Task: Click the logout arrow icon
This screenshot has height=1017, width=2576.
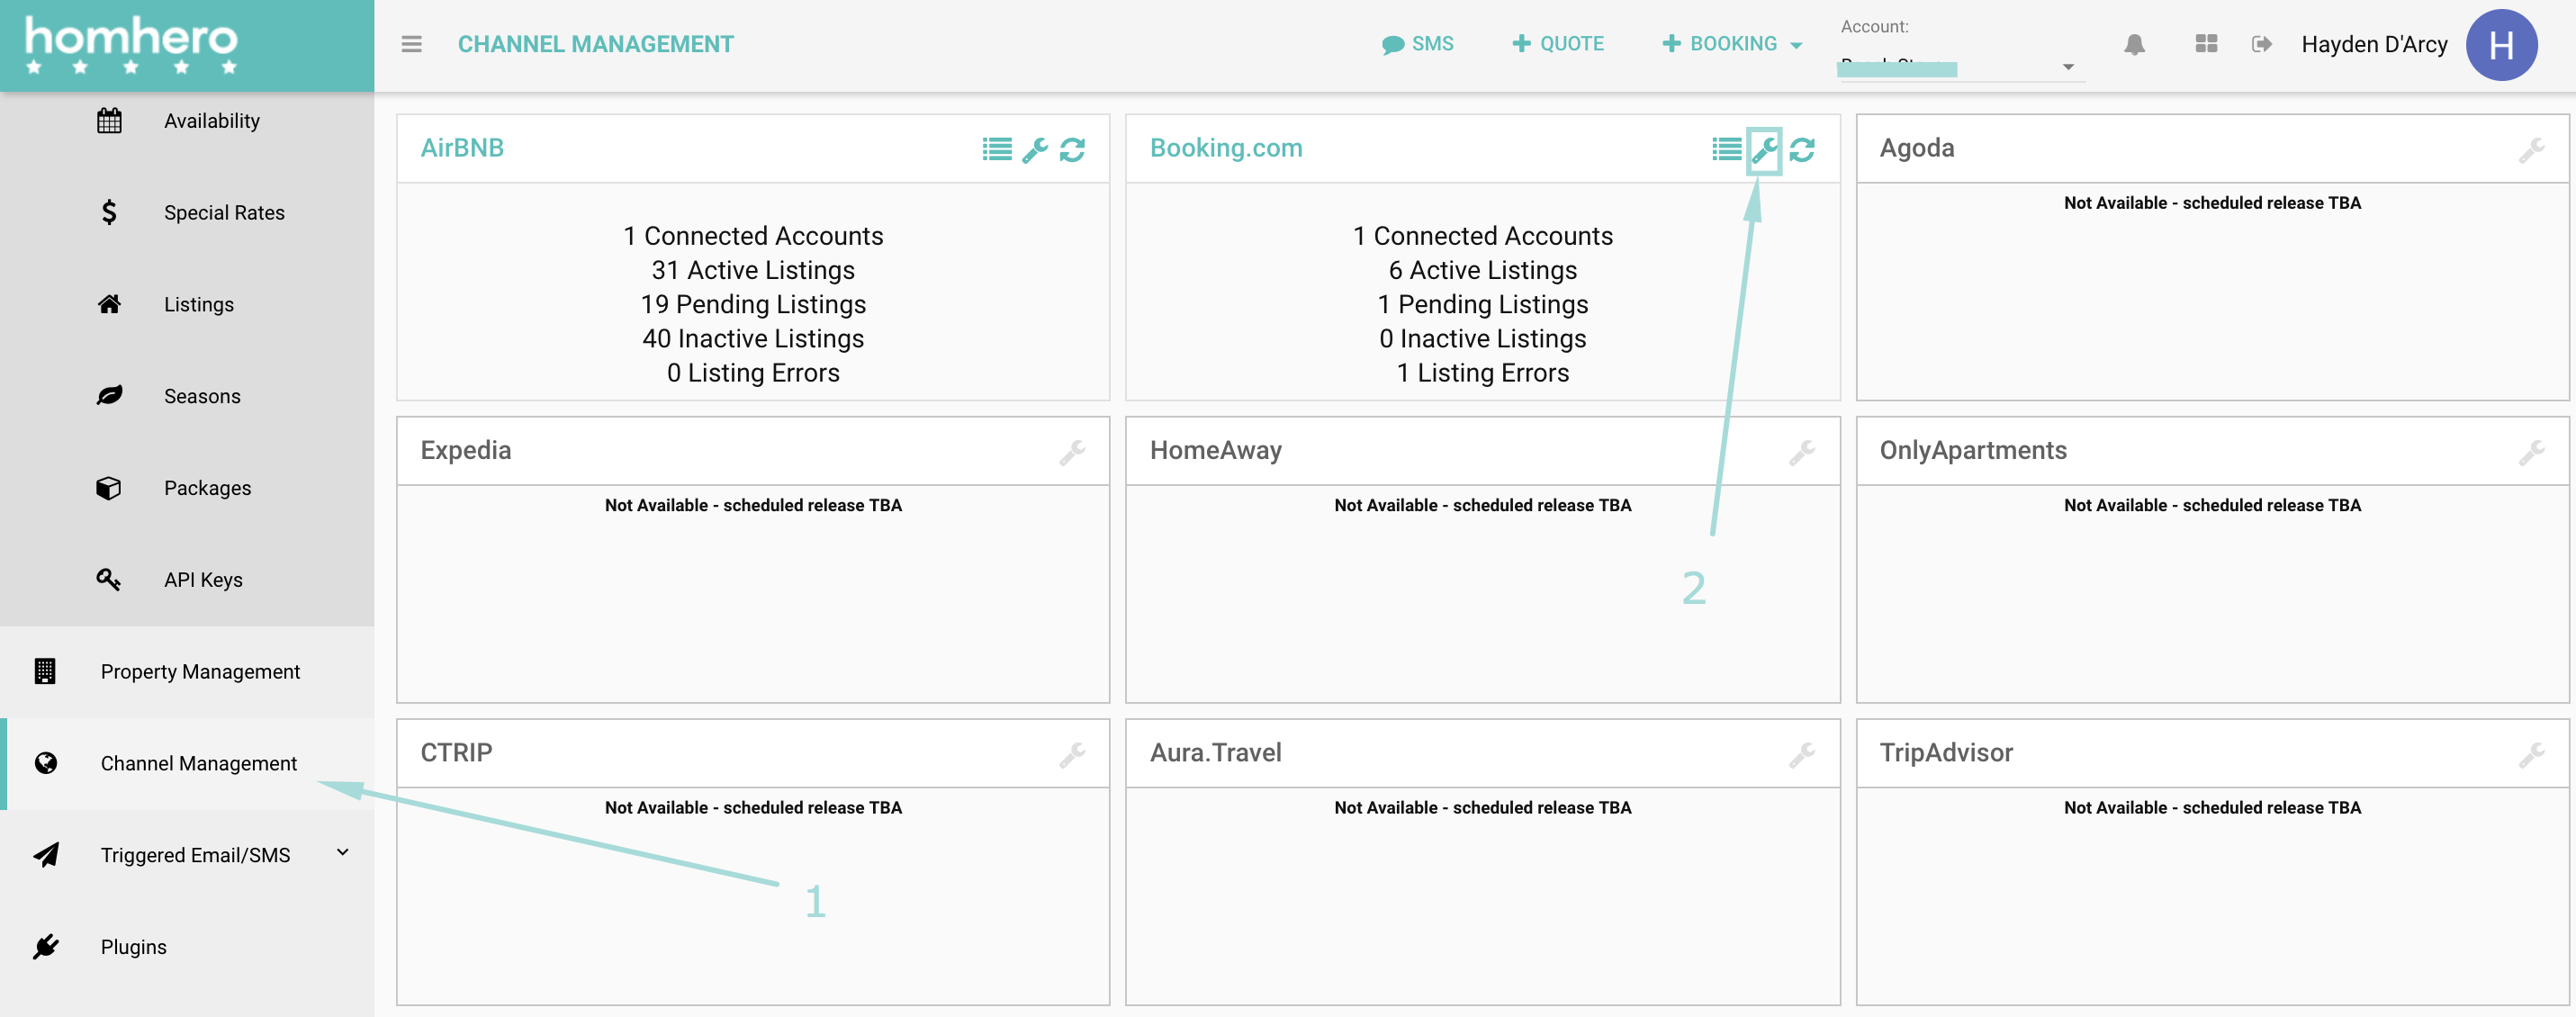Action: tap(2261, 44)
